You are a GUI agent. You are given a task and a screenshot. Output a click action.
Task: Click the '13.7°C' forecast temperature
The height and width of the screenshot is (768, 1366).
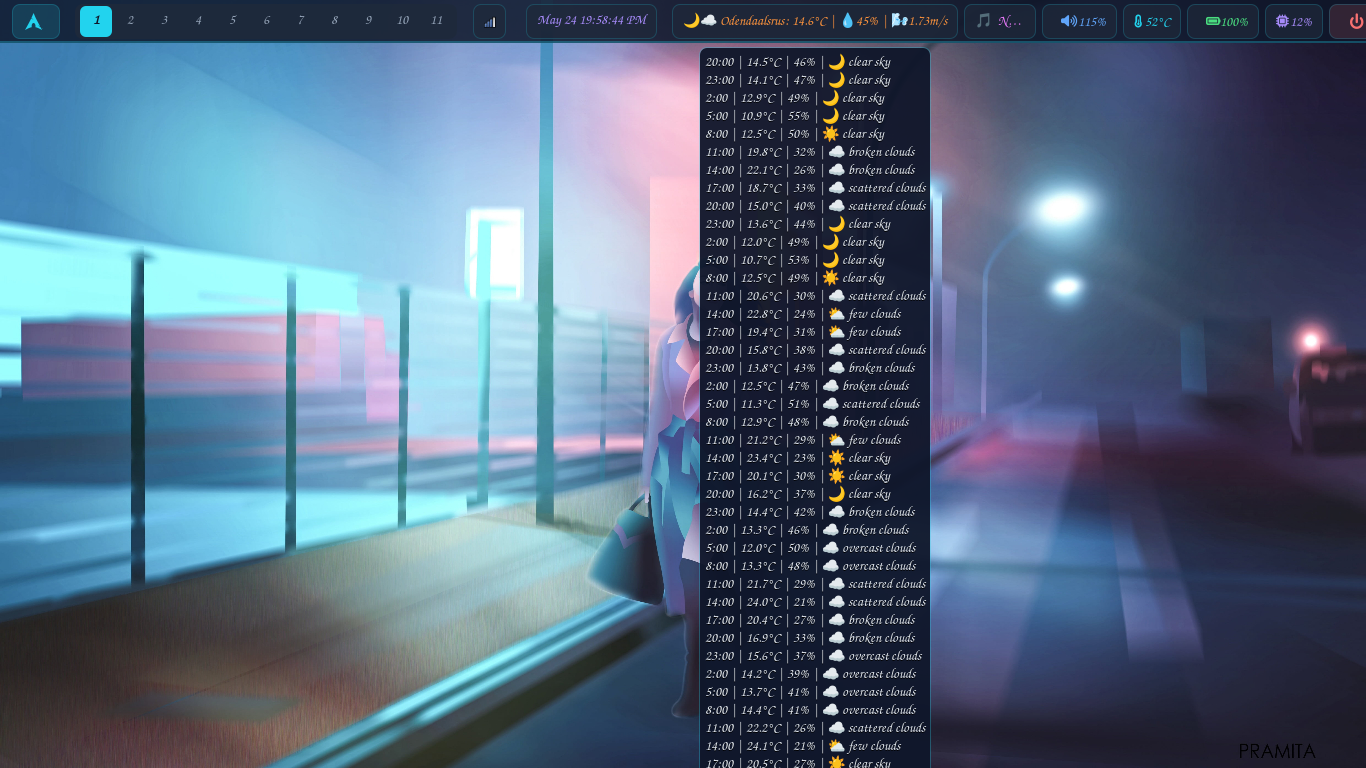tap(758, 692)
